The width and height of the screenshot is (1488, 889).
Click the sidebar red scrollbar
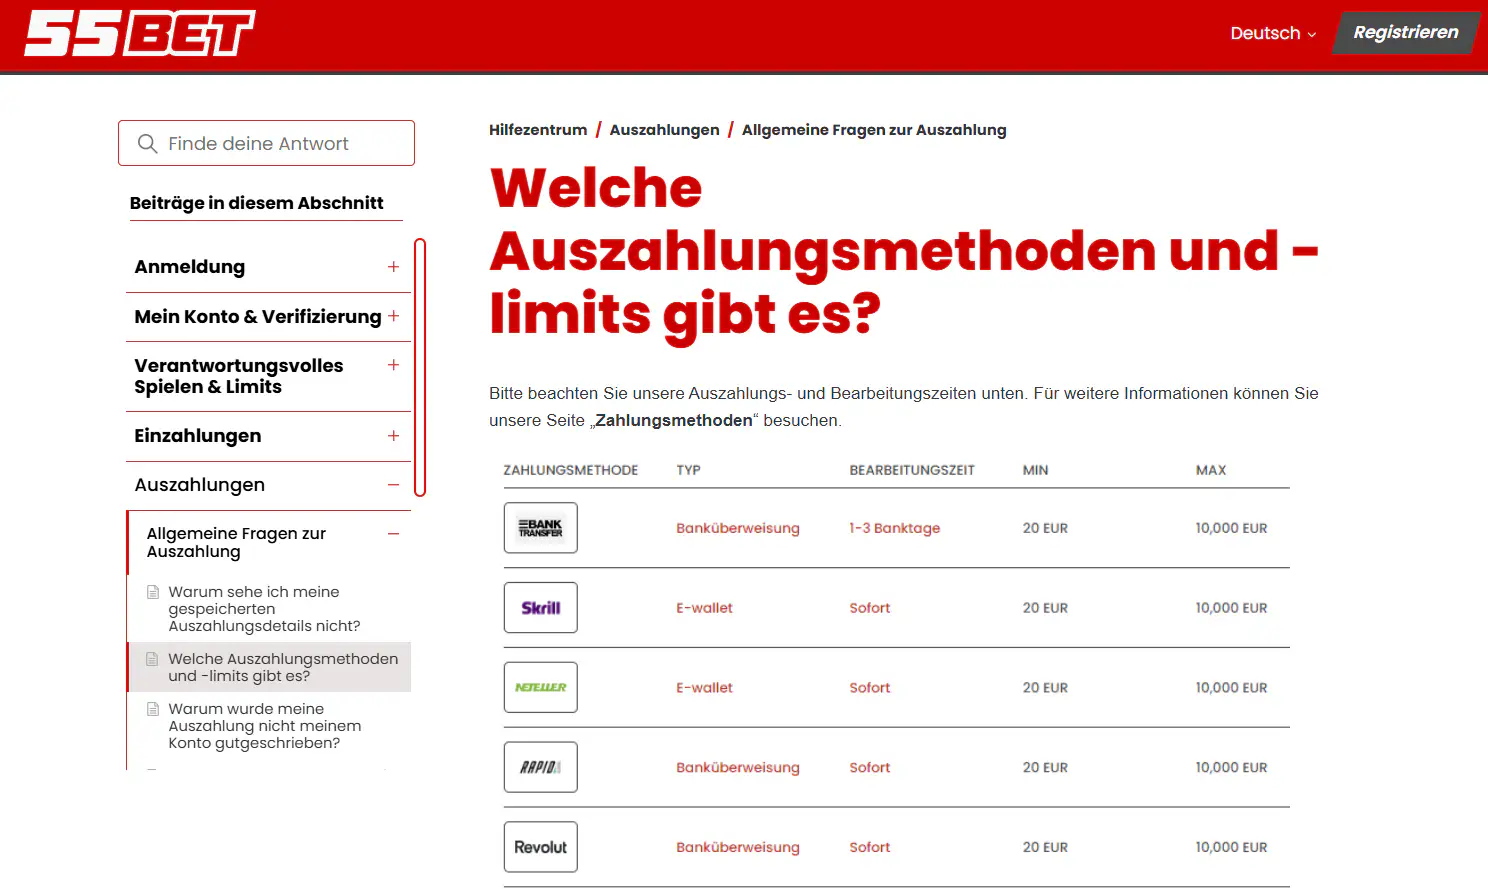(420, 367)
